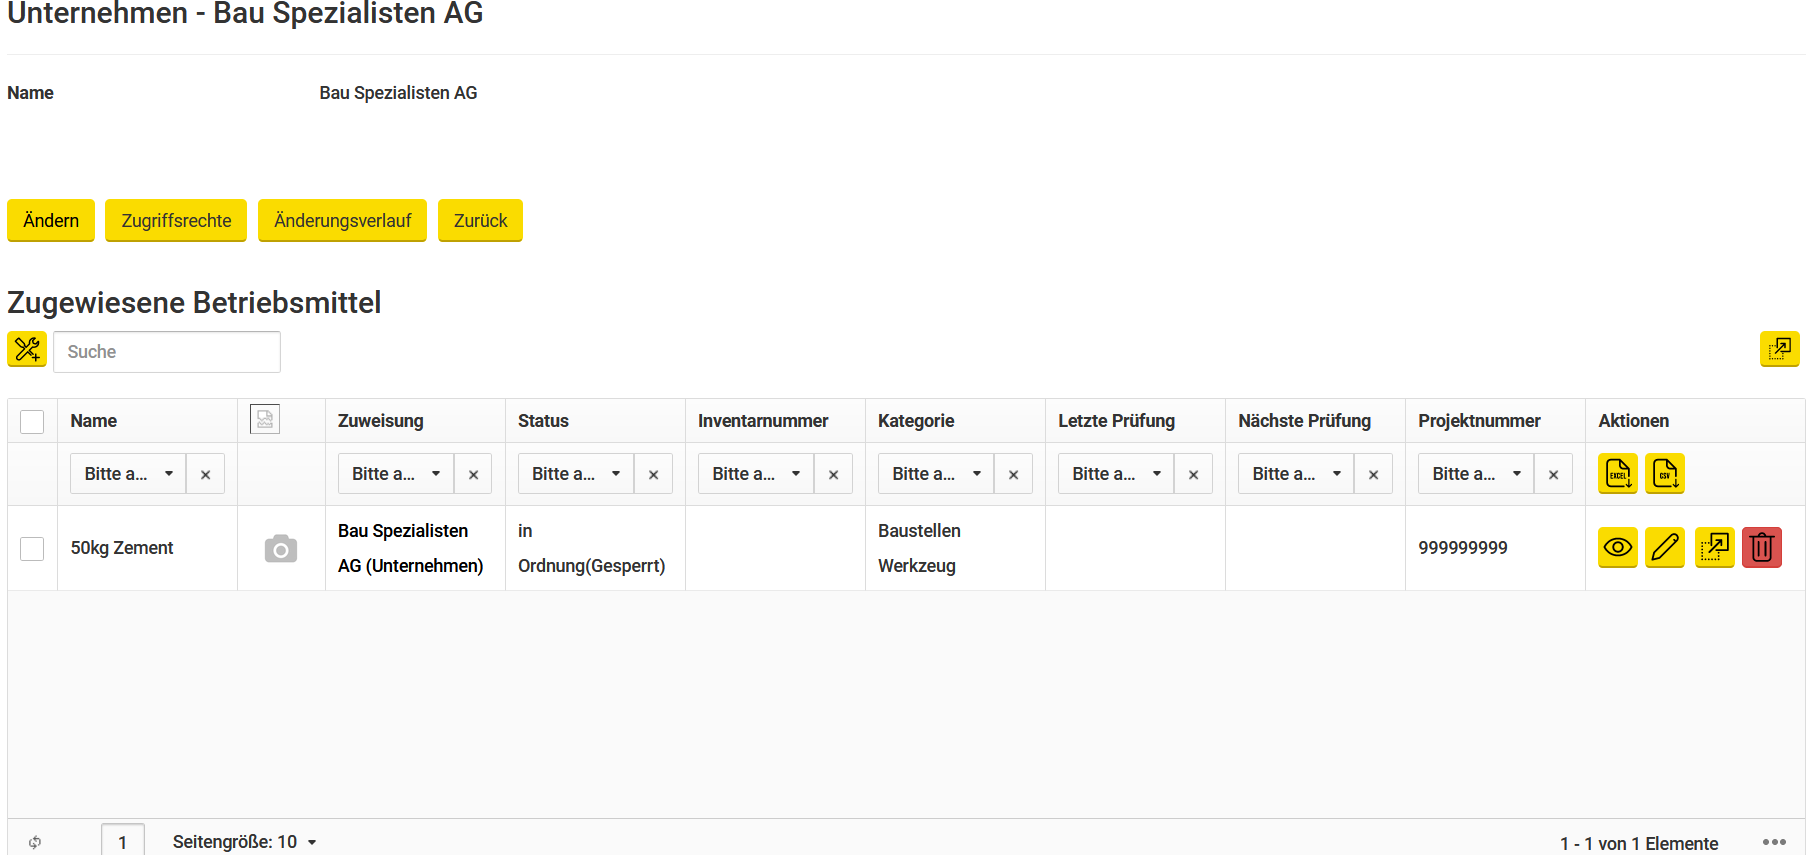This screenshot has height=855, width=1819.
Task: Open the tools icon next to search
Action: (x=27, y=349)
